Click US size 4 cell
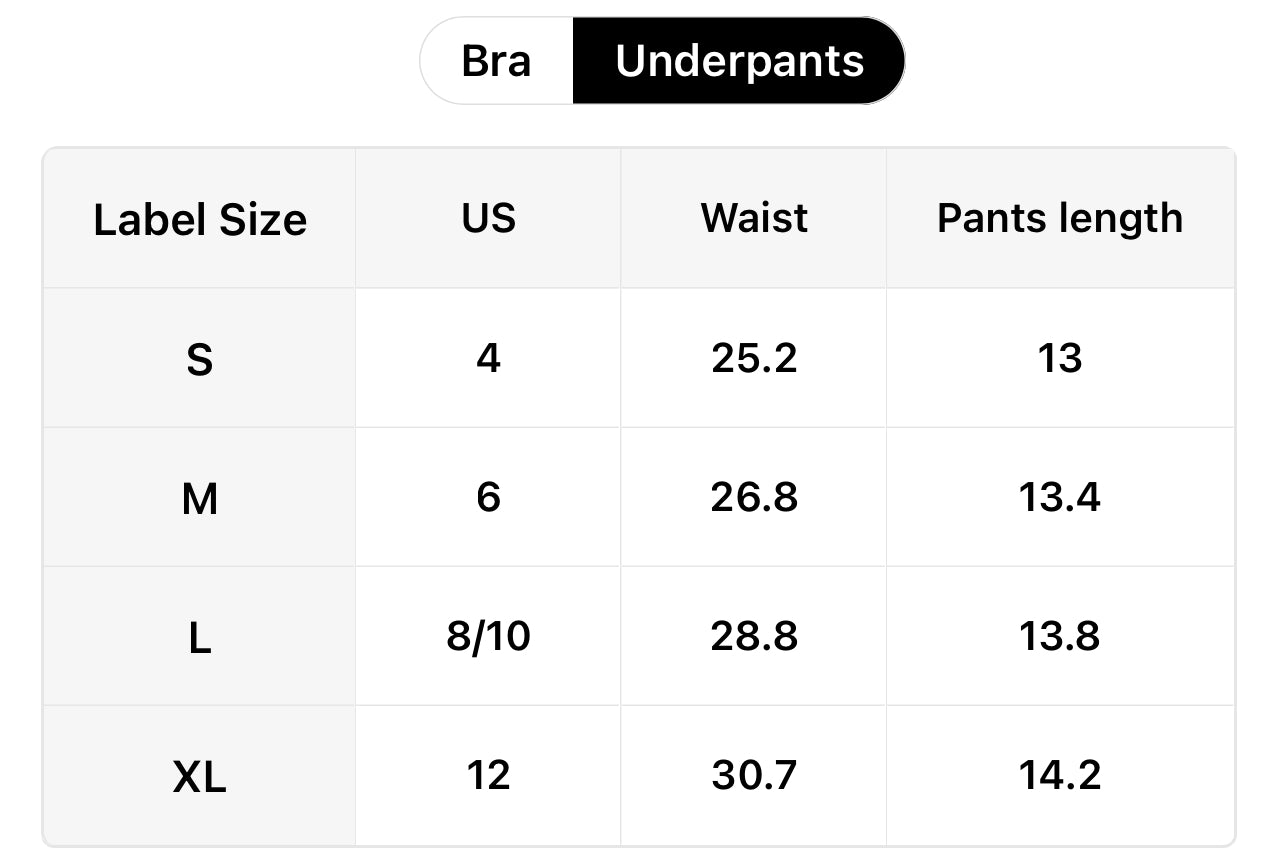This screenshot has width=1284, height=853. click(488, 358)
